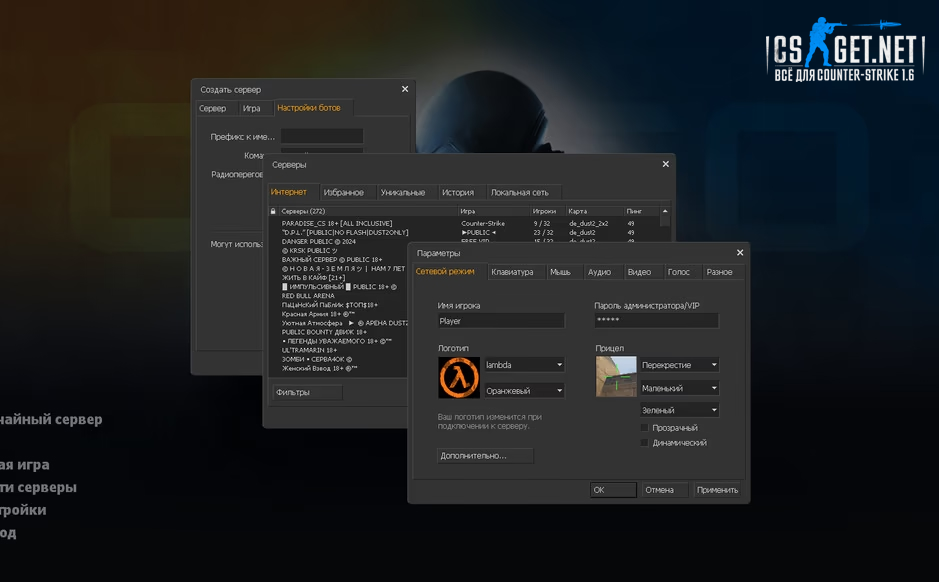939x582 pixels.
Task: Toggle the Динамический crosshair checkbox
Action: coord(645,443)
